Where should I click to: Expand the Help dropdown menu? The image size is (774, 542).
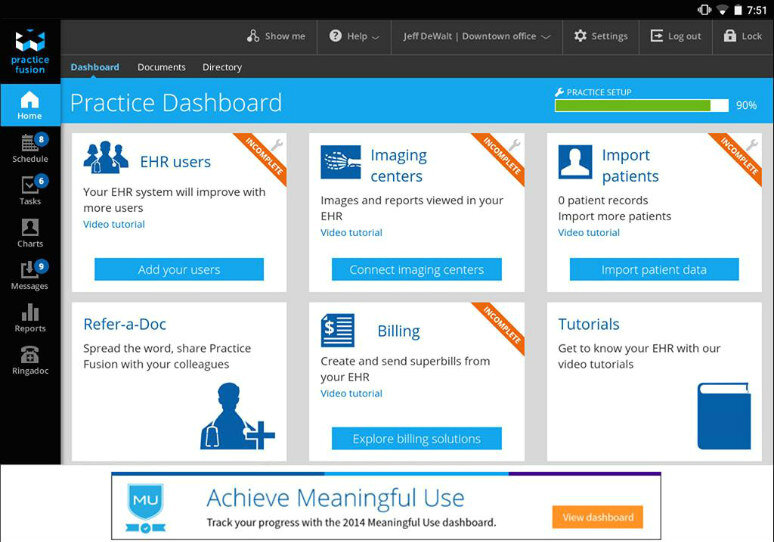coord(354,36)
